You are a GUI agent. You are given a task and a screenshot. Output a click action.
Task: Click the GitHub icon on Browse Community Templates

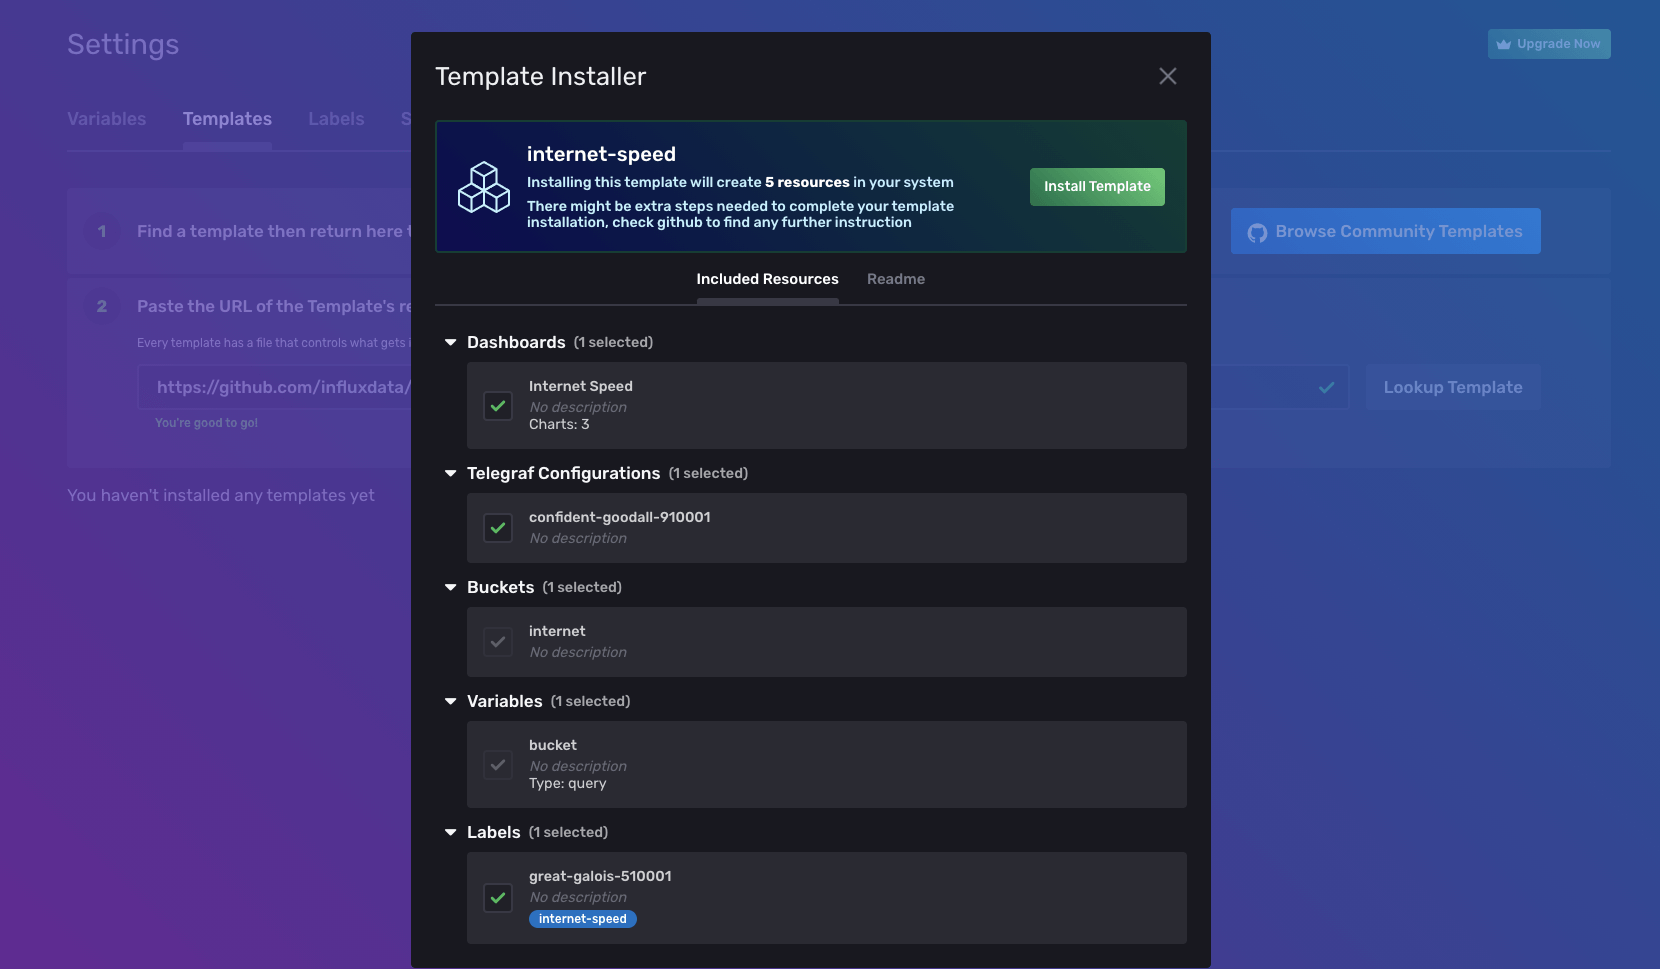(1257, 231)
